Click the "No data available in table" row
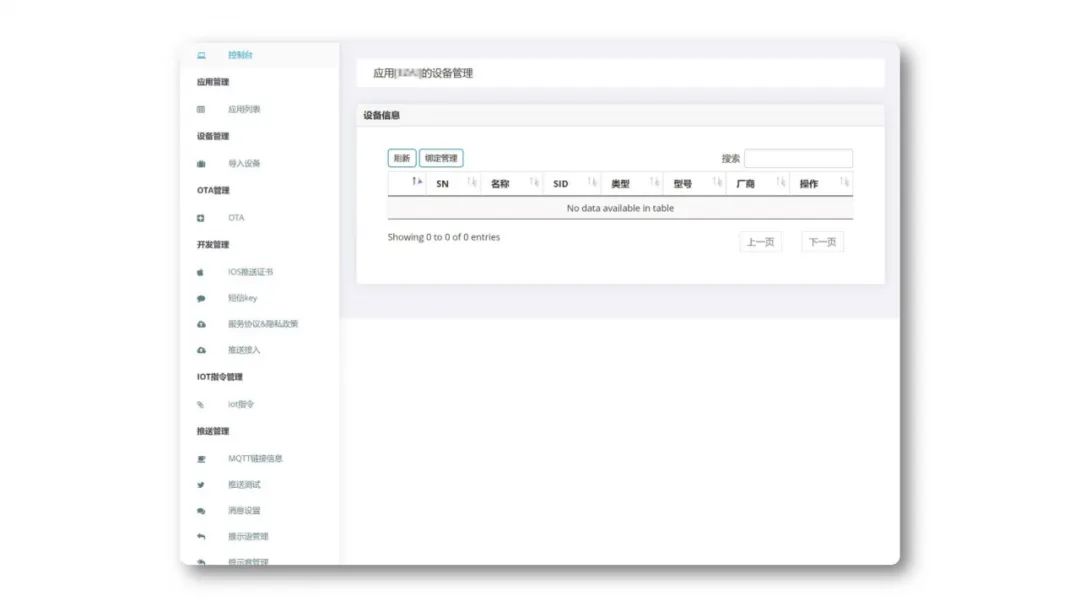This screenshot has width=1080, height=607. [x=620, y=208]
